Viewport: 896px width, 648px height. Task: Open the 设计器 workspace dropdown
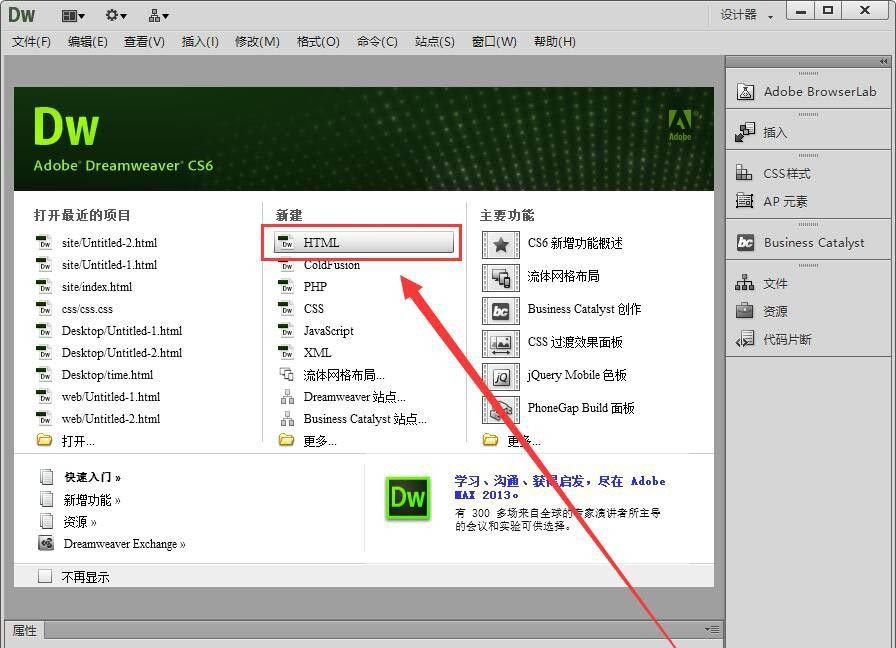pos(749,14)
